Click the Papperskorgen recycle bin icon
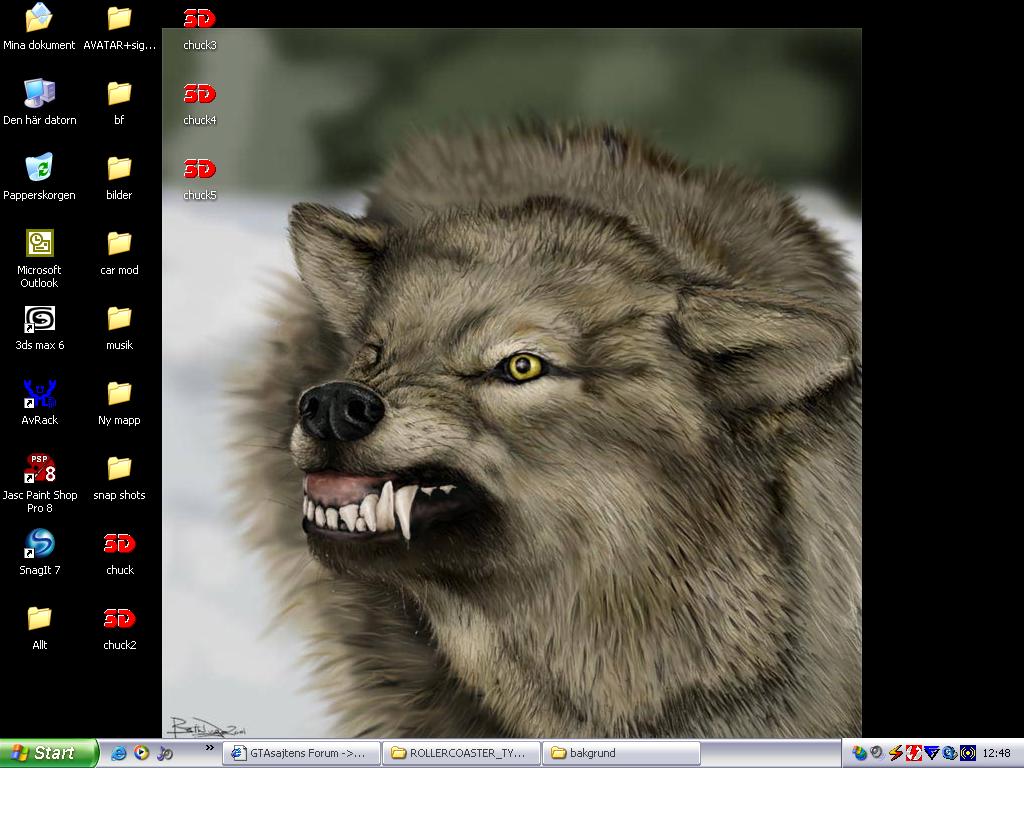This screenshot has height=822, width=1024. coord(39,169)
